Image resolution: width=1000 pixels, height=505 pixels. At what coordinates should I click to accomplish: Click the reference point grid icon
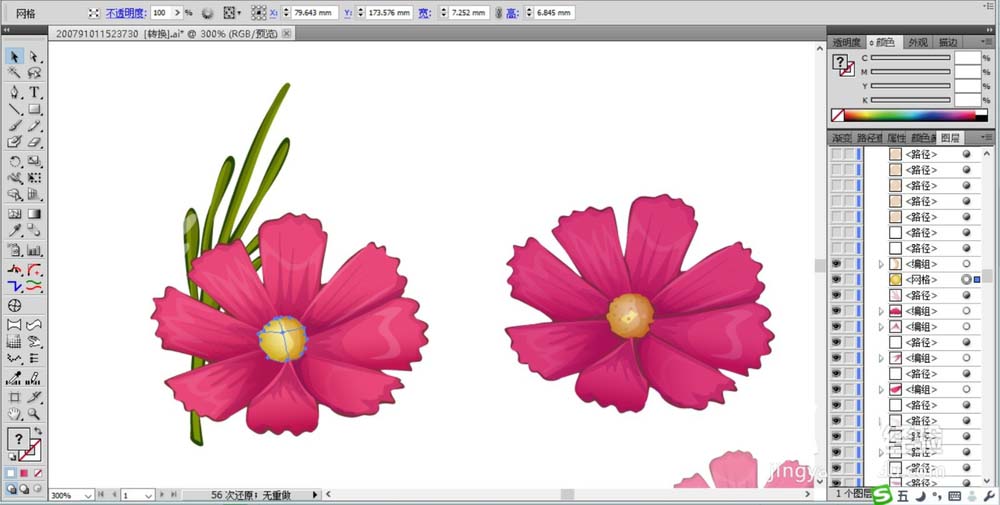[x=258, y=13]
